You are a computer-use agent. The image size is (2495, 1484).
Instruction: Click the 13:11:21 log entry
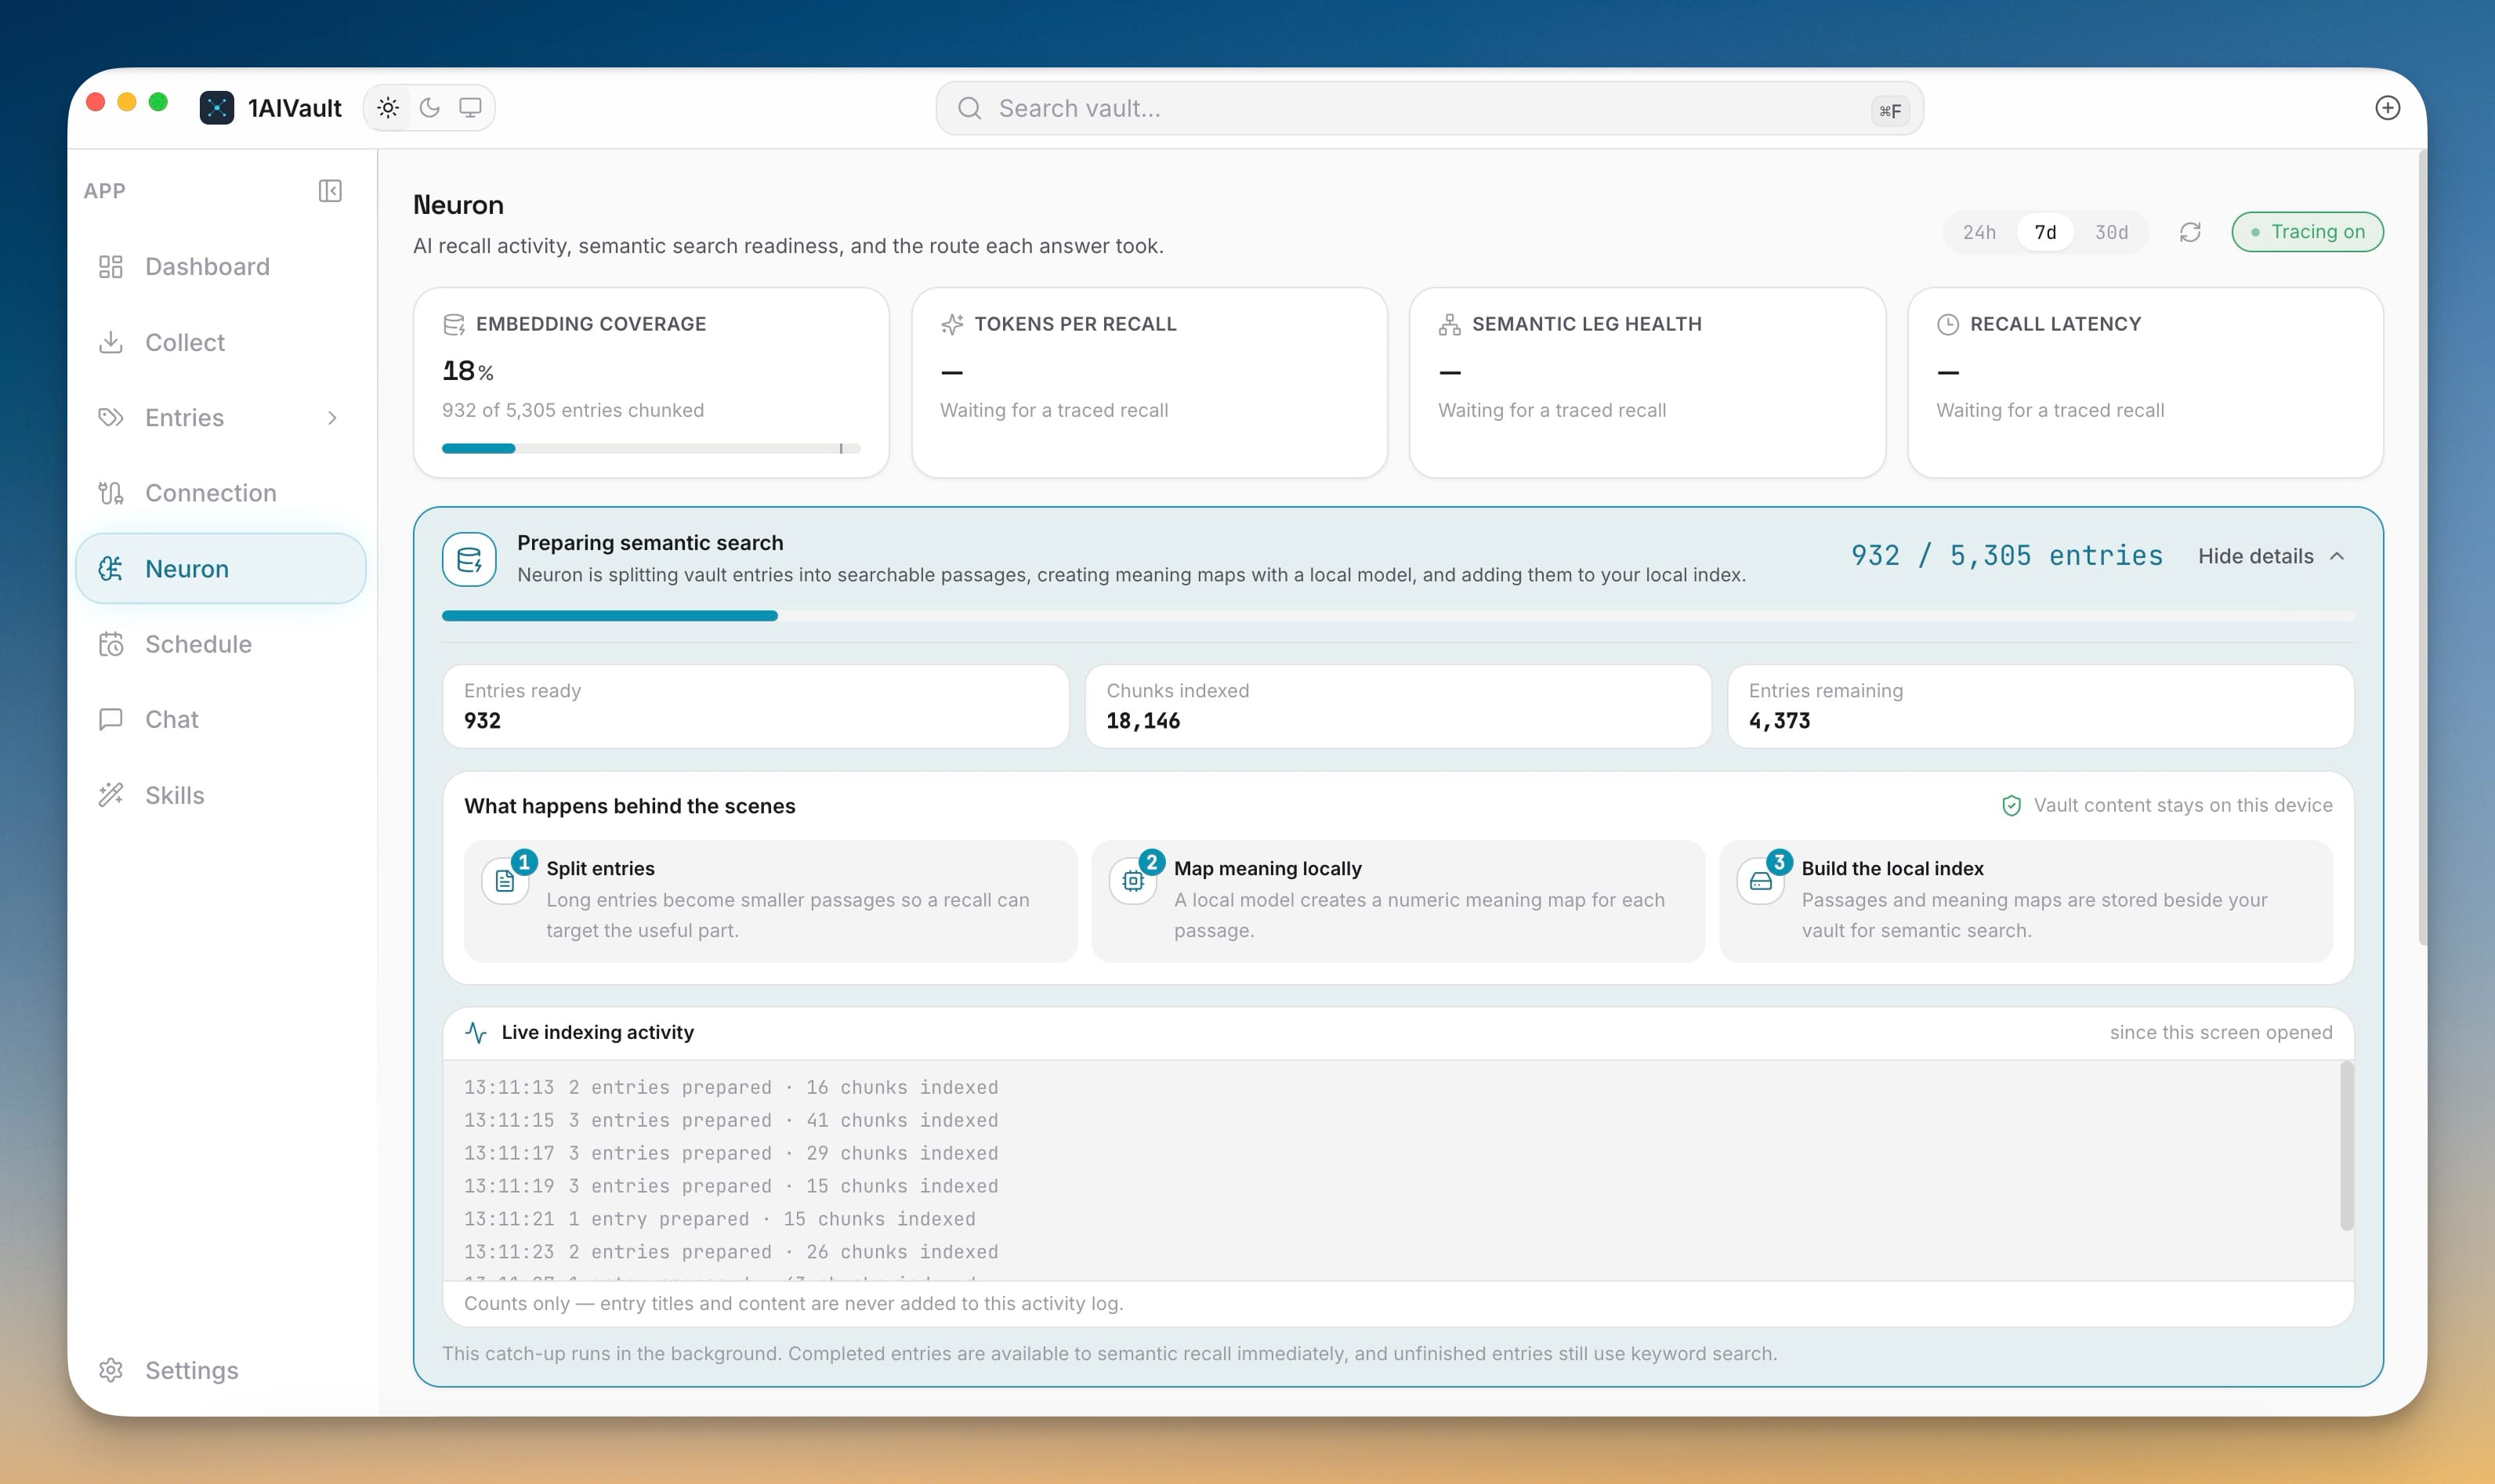pos(719,1219)
